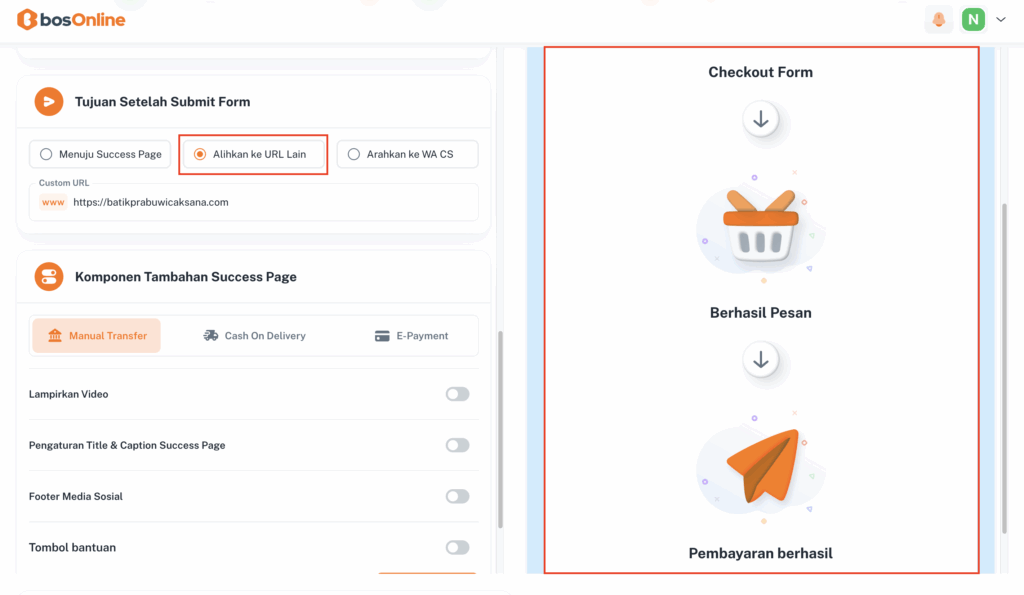
Task: Enable the Lampirkan Video toggle
Action: [x=457, y=394]
